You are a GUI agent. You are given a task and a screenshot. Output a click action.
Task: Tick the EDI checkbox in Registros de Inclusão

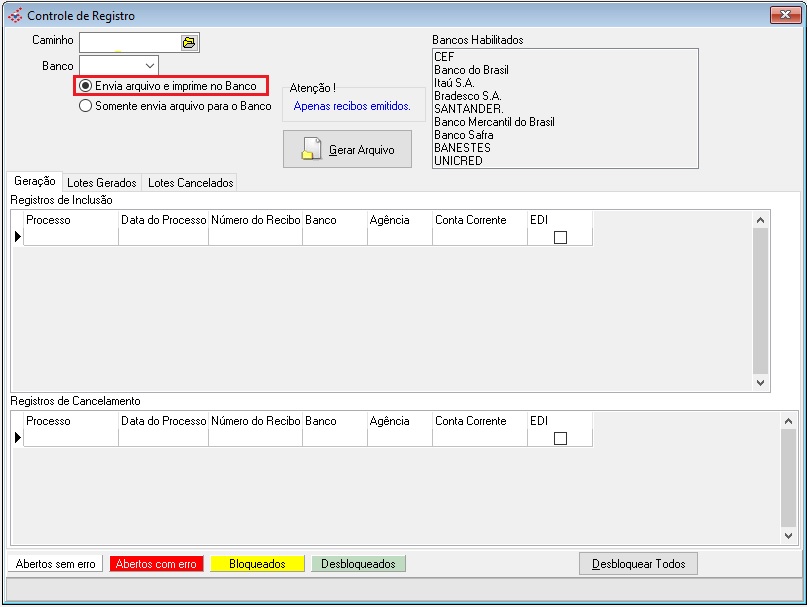560,237
